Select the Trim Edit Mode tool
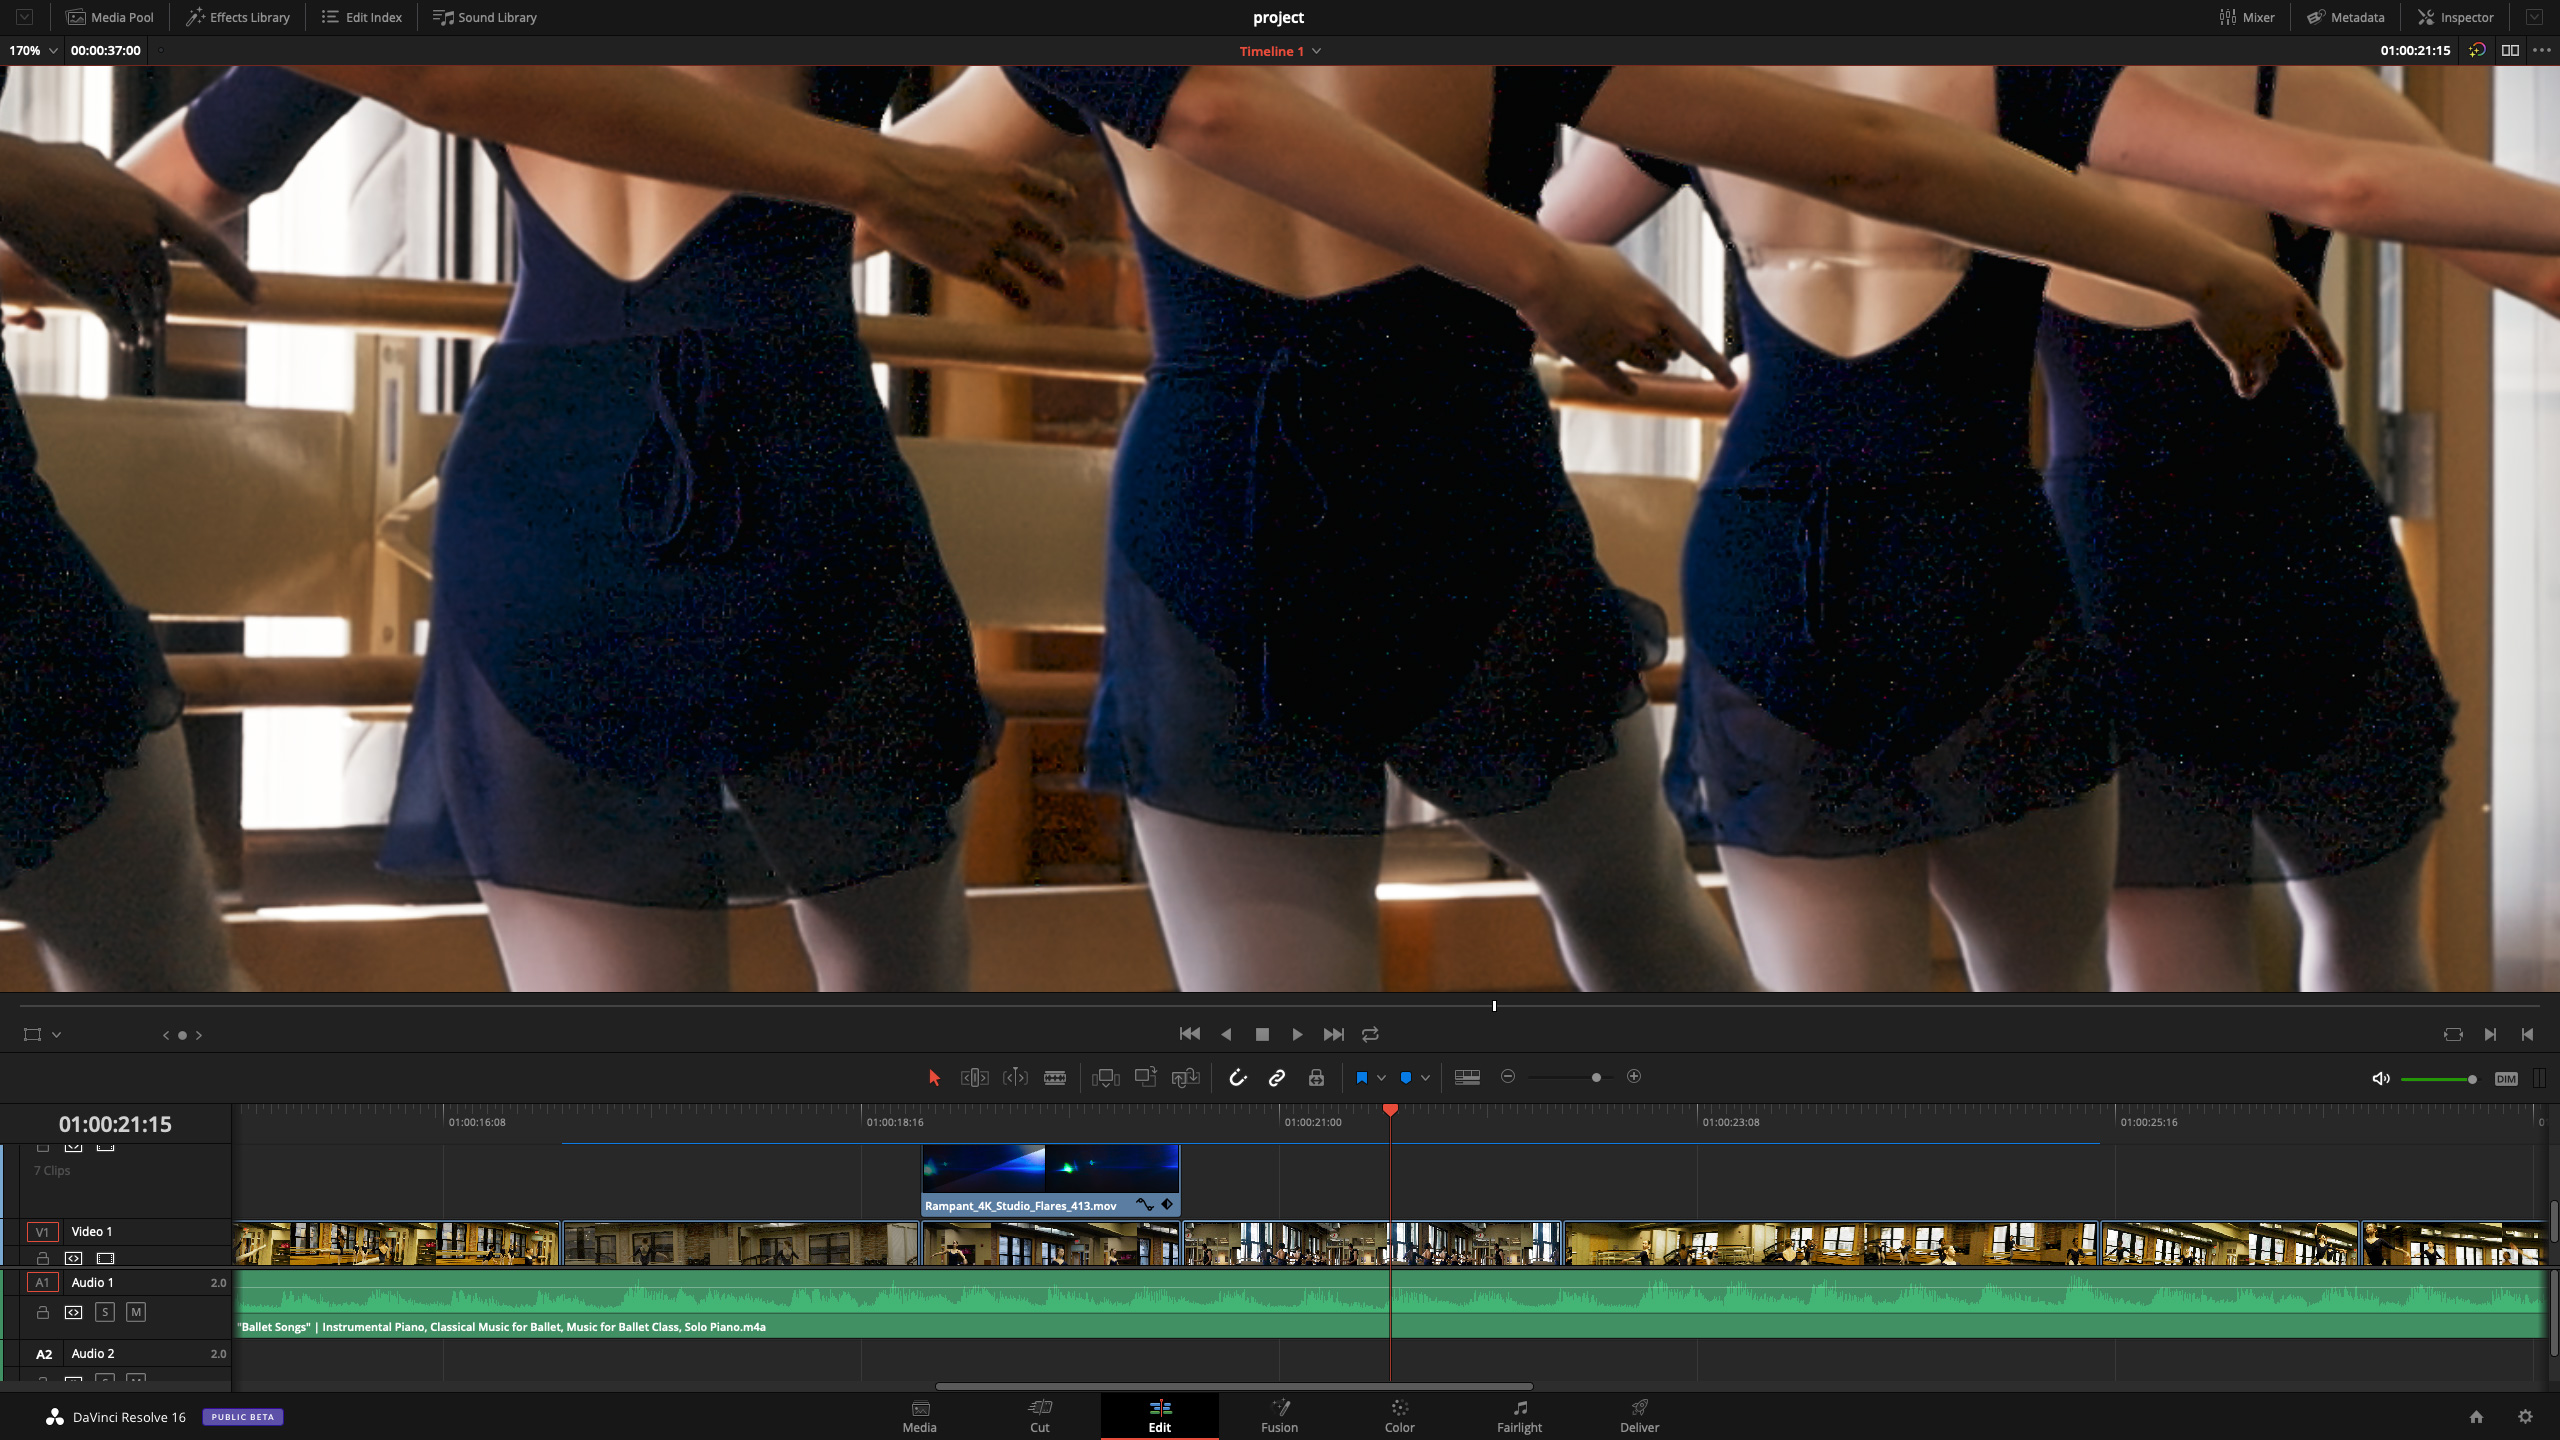This screenshot has height=1440, width=2560. (x=974, y=1078)
